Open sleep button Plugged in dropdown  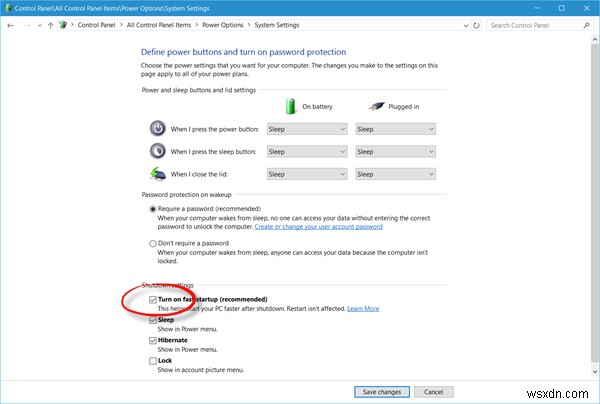coord(396,152)
